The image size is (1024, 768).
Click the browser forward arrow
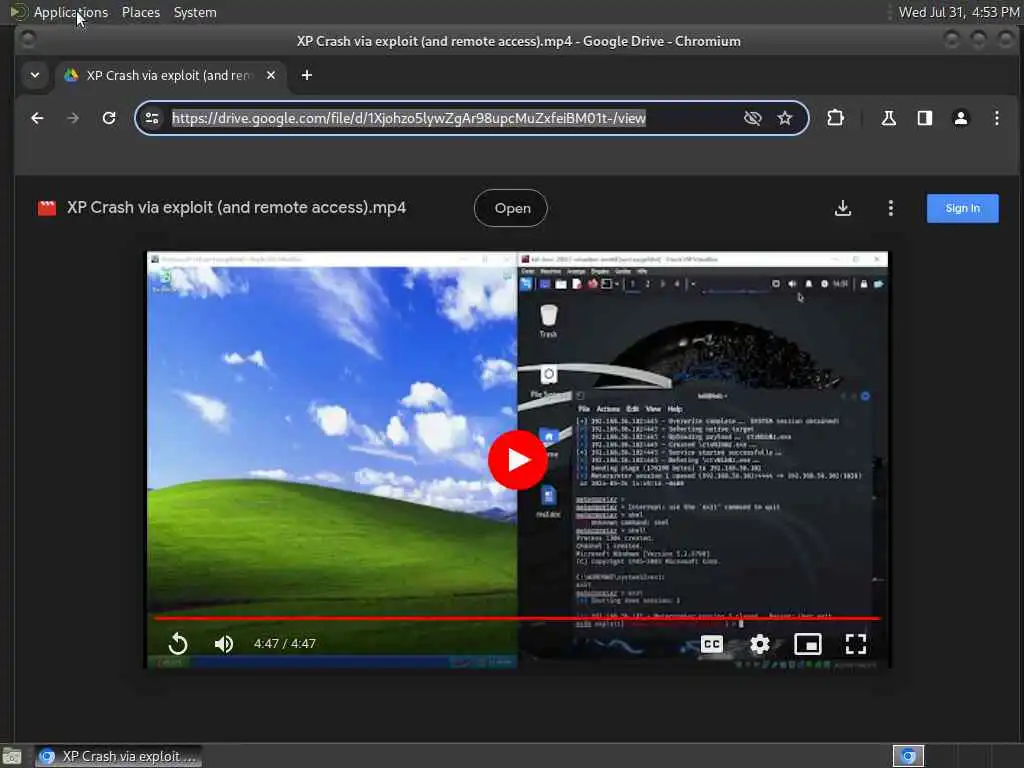73,118
